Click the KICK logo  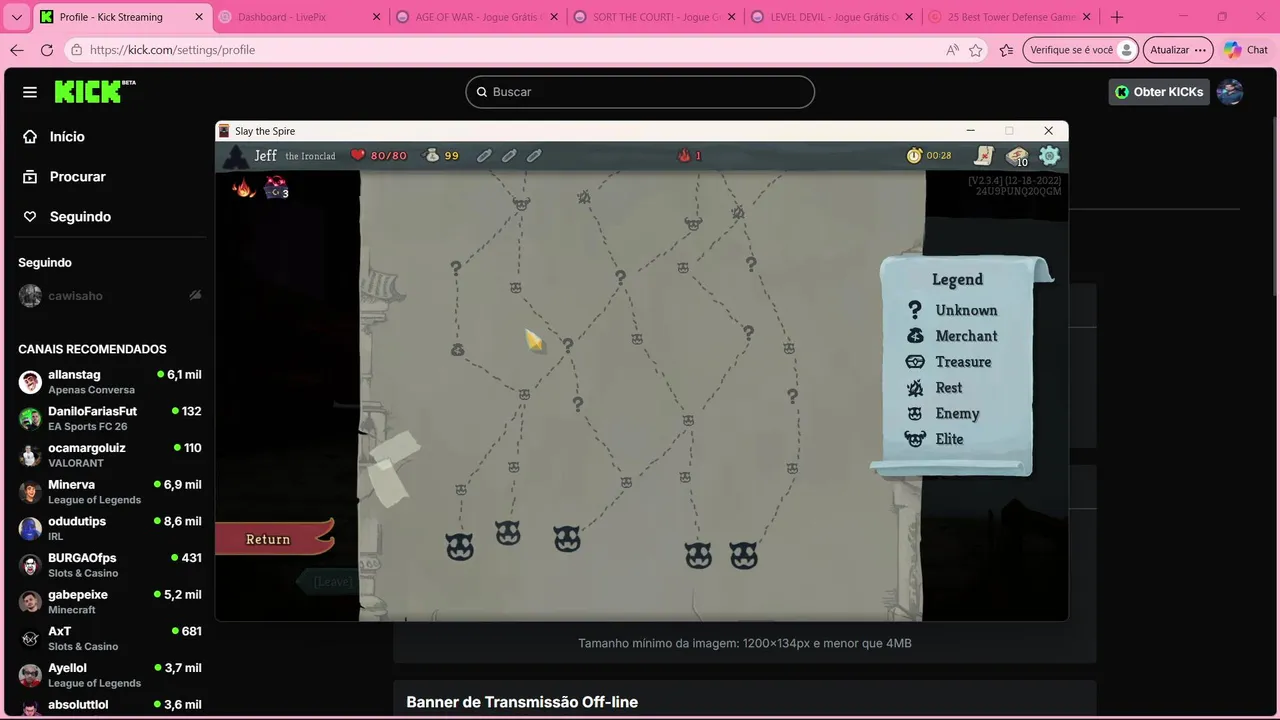pyautogui.click(x=94, y=91)
